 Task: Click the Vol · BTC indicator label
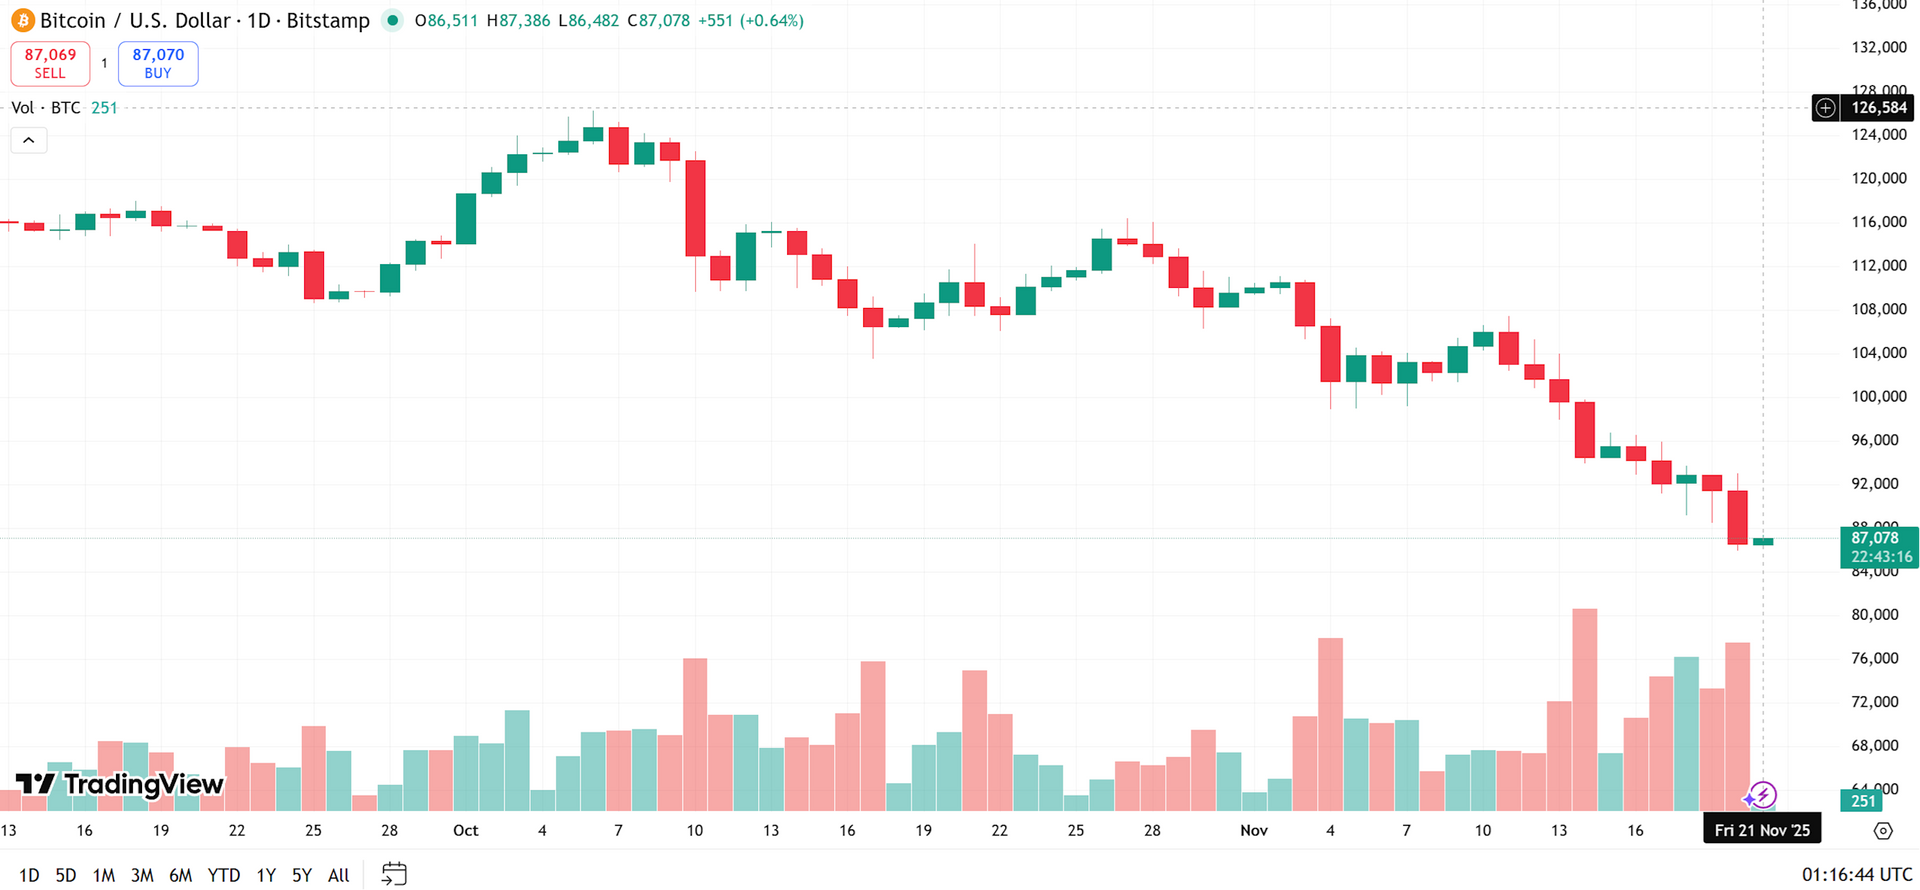click(46, 108)
